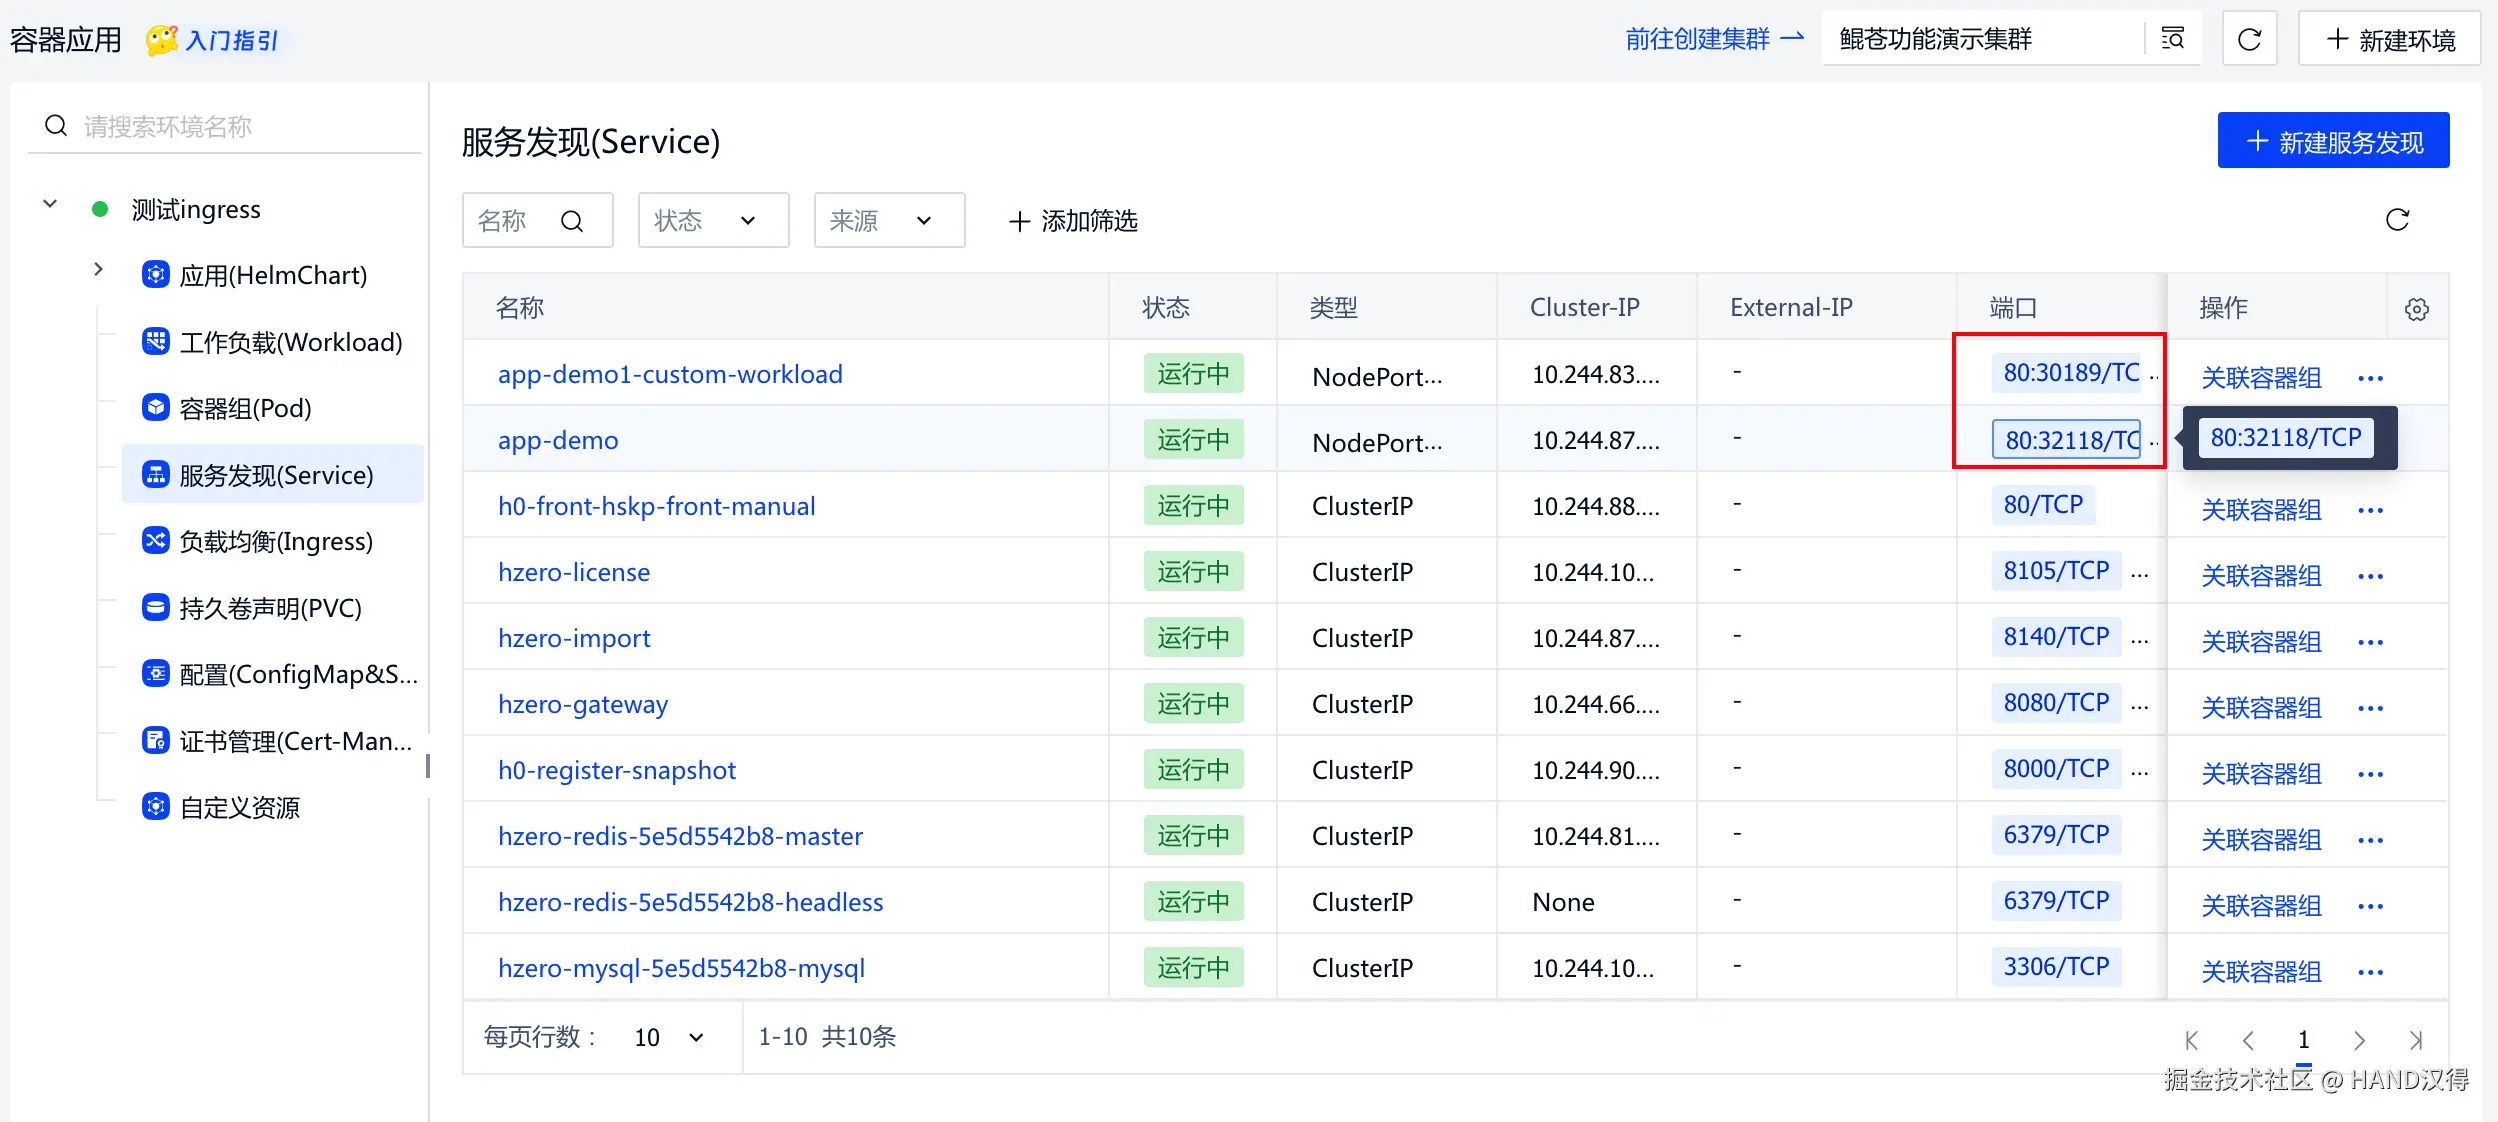
Task: Click the top bar cluster refresh button
Action: pyautogui.click(x=2249, y=39)
